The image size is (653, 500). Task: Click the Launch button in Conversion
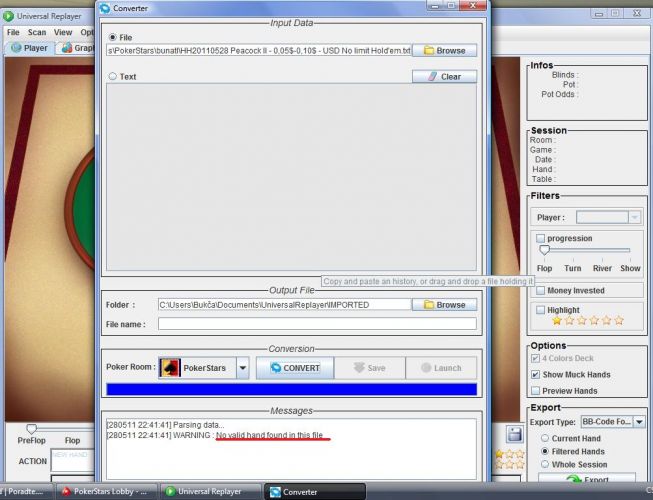[x=441, y=368]
